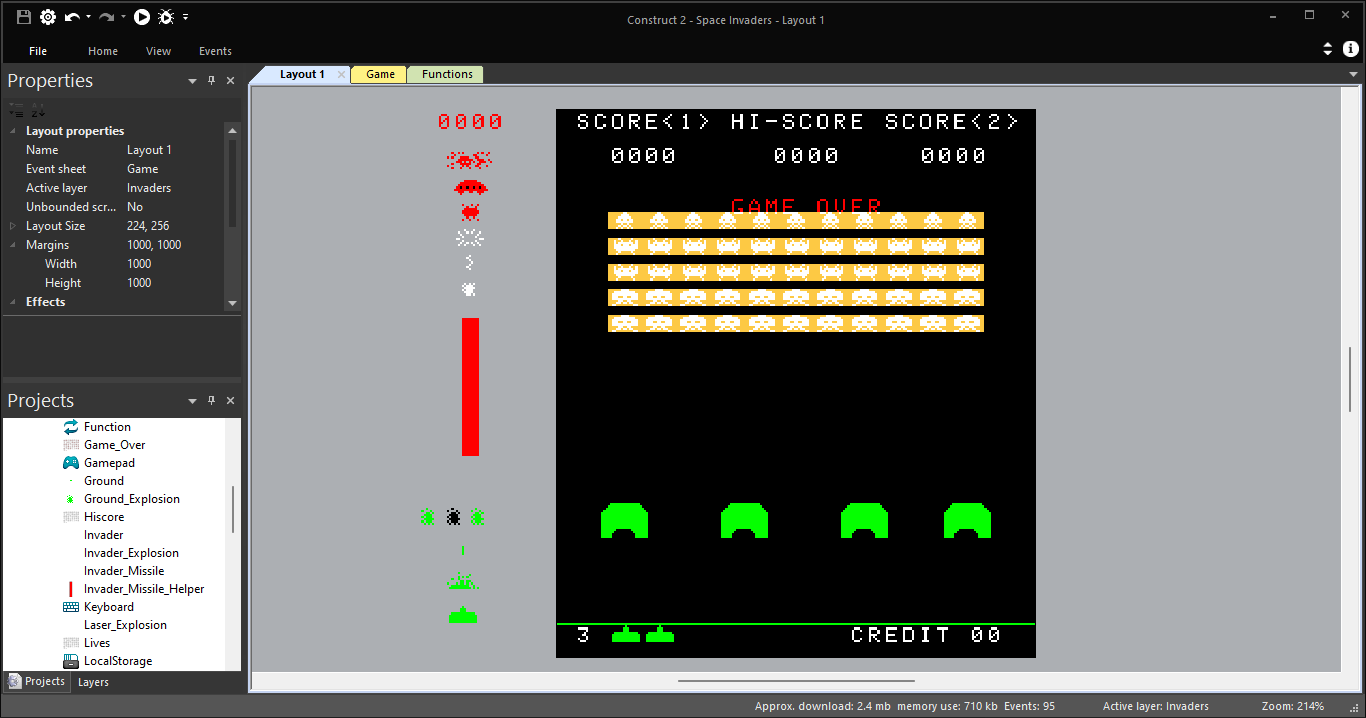
Task: Switch to the View ribbon tab
Action: click(158, 51)
